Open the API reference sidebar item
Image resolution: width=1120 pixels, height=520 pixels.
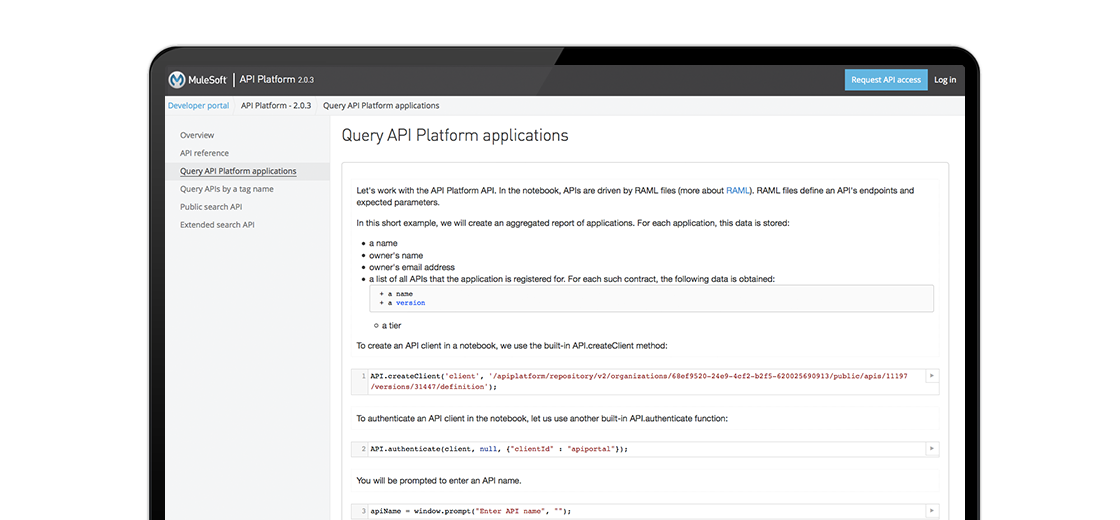pos(204,153)
